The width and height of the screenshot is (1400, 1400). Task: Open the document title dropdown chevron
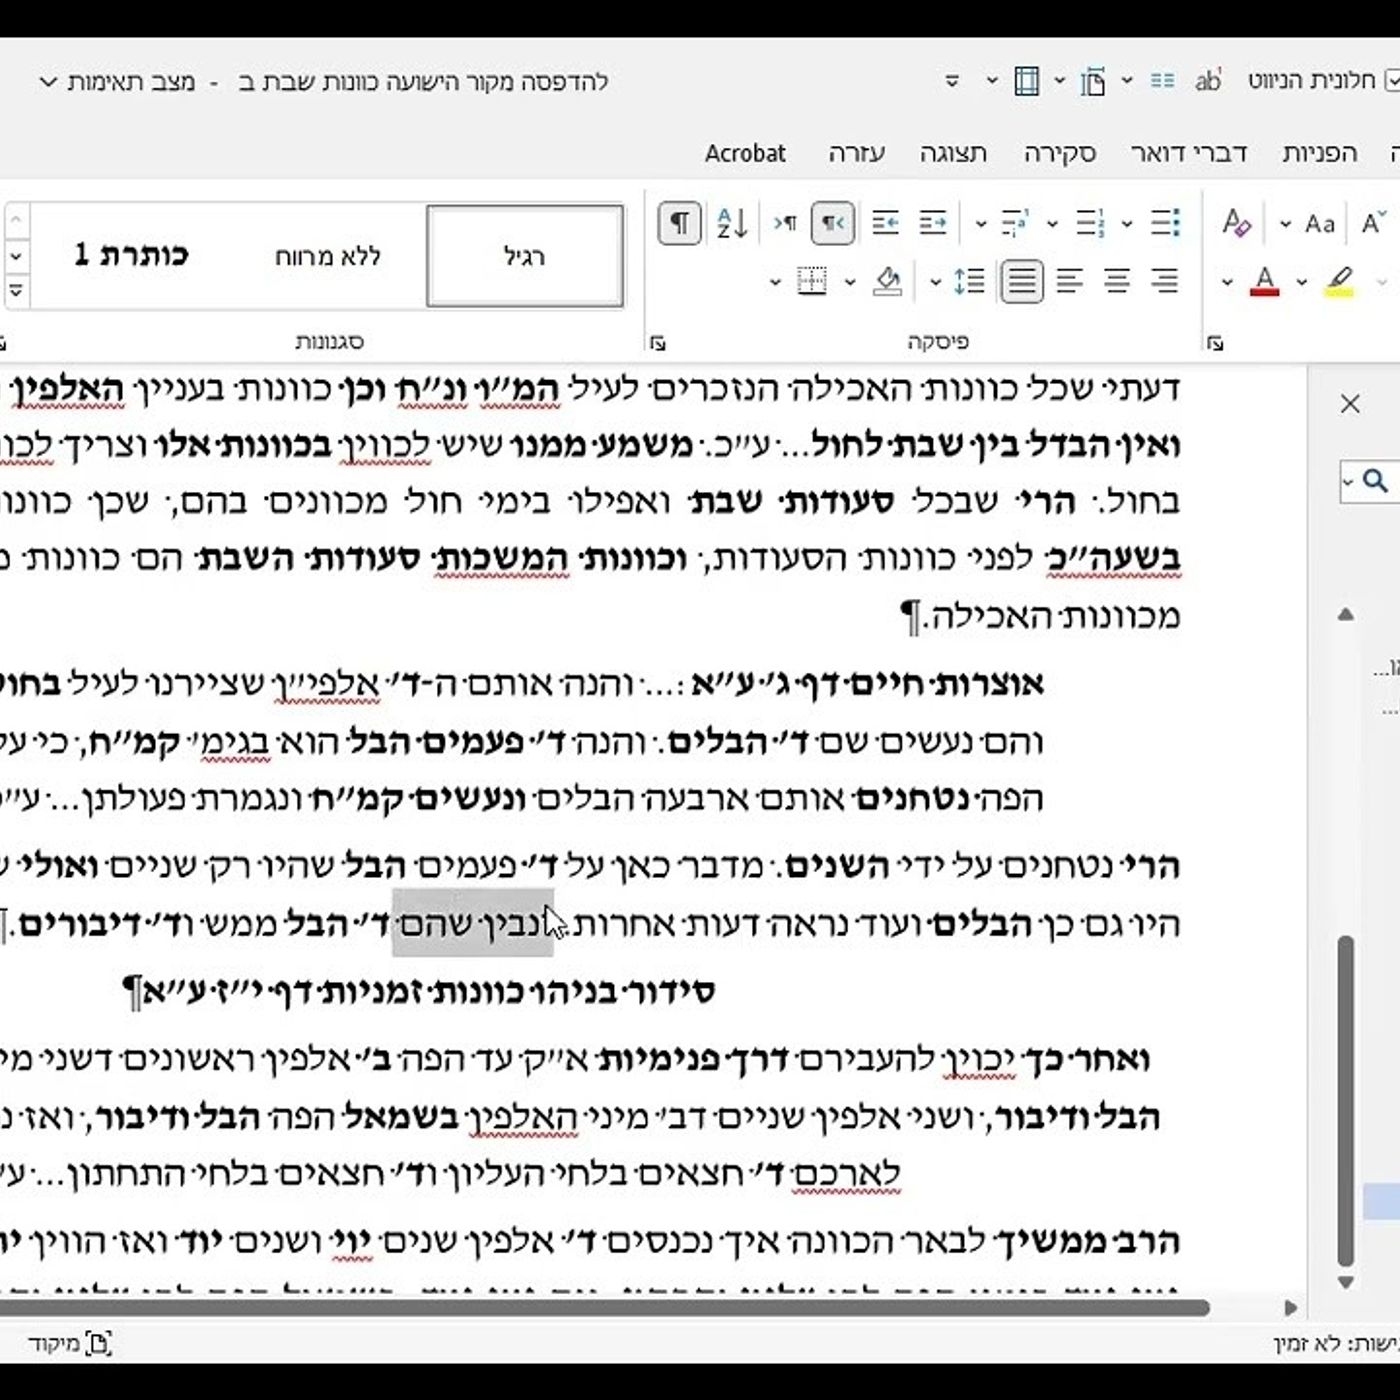(x=47, y=81)
